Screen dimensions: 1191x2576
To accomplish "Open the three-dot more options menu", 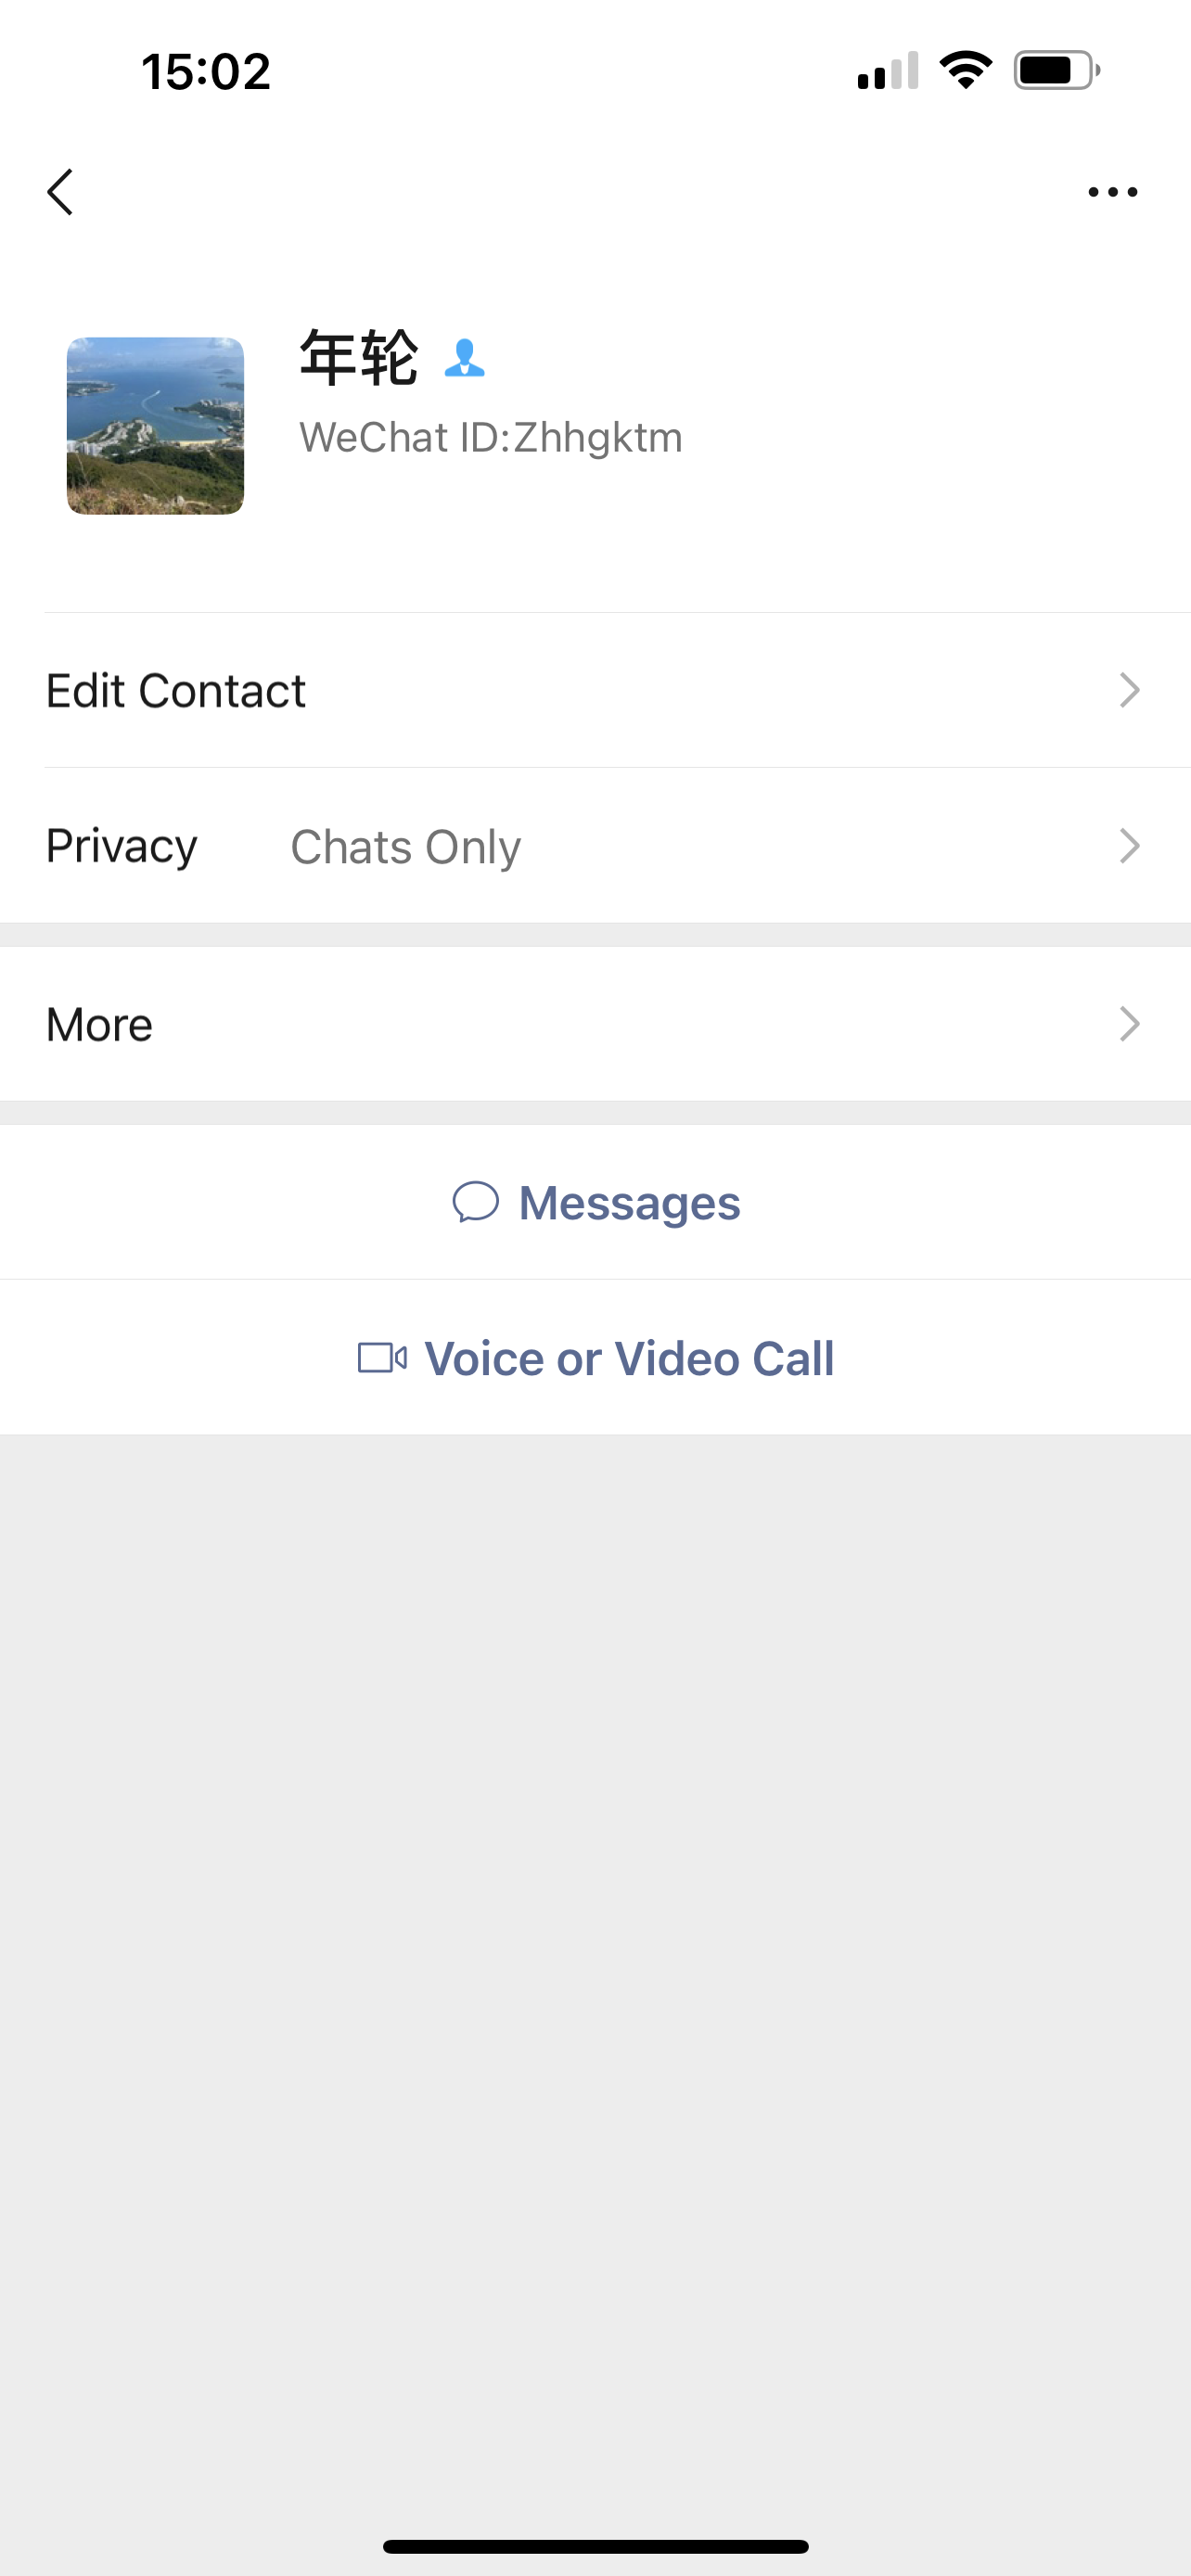I will (x=1112, y=191).
